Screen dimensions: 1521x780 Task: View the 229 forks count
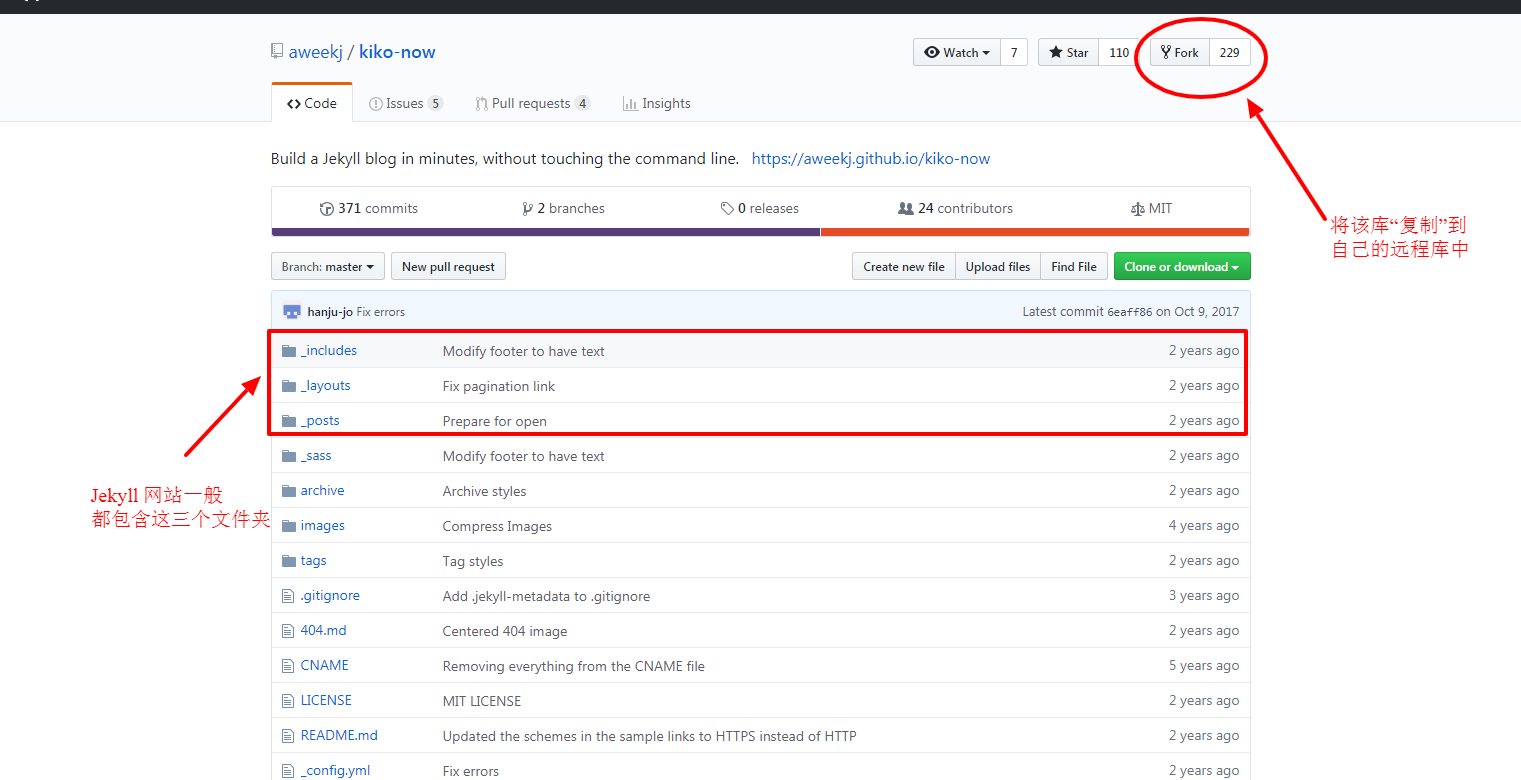click(x=1230, y=53)
